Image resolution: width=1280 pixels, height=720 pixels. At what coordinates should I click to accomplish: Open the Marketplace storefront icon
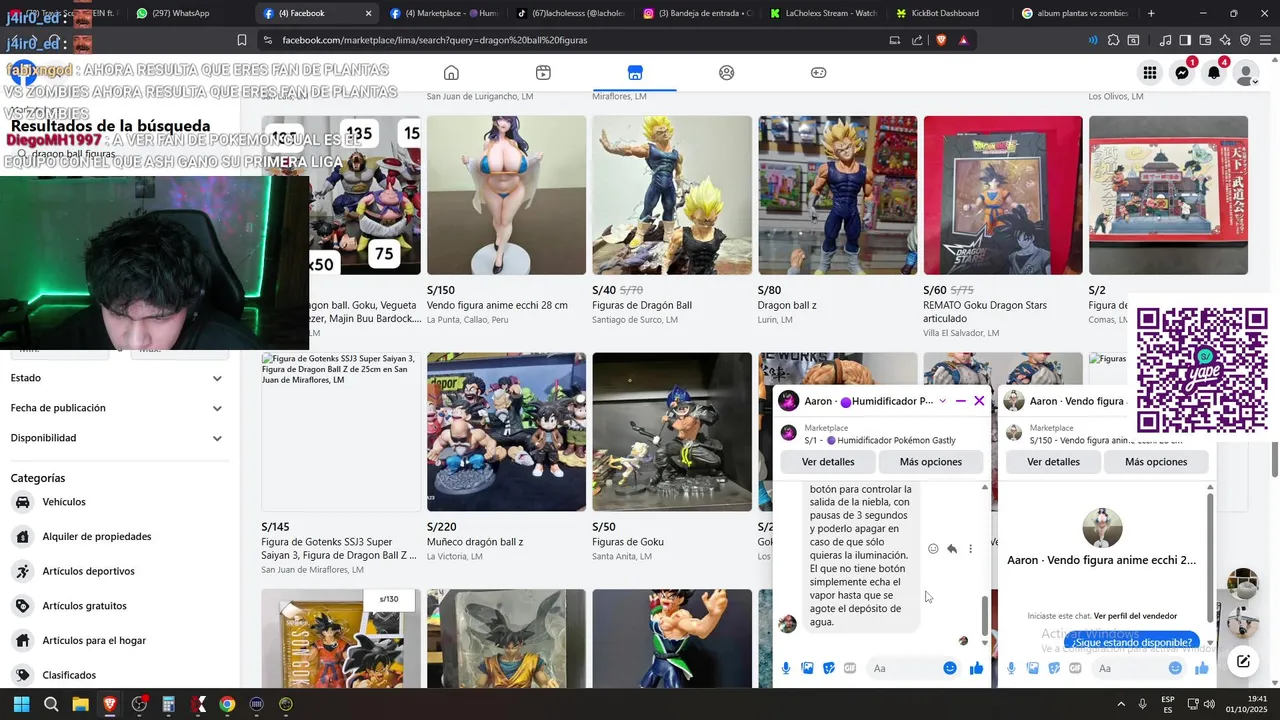pos(635,72)
